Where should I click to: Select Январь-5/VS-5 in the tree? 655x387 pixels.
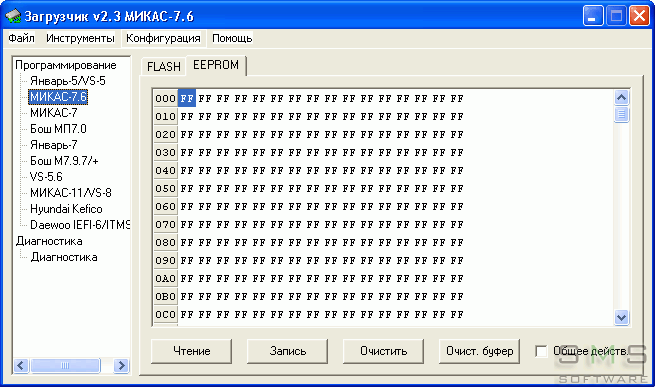(68, 81)
